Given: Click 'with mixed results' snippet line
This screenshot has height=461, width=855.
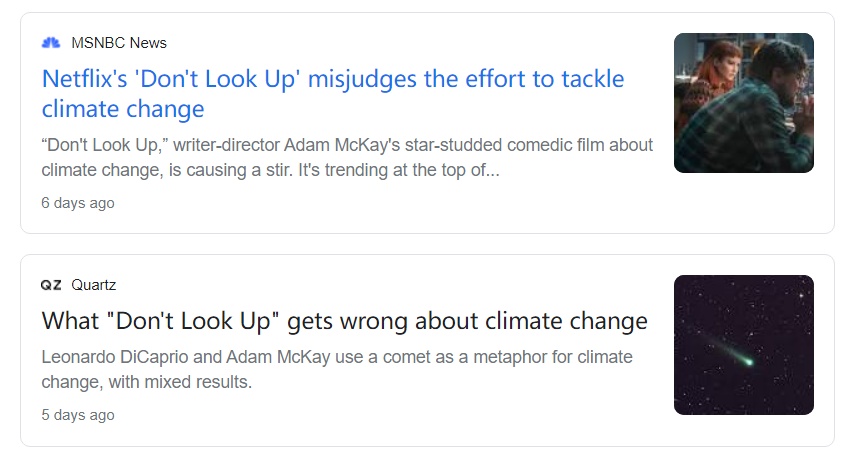Looking at the screenshot, I should click(179, 382).
